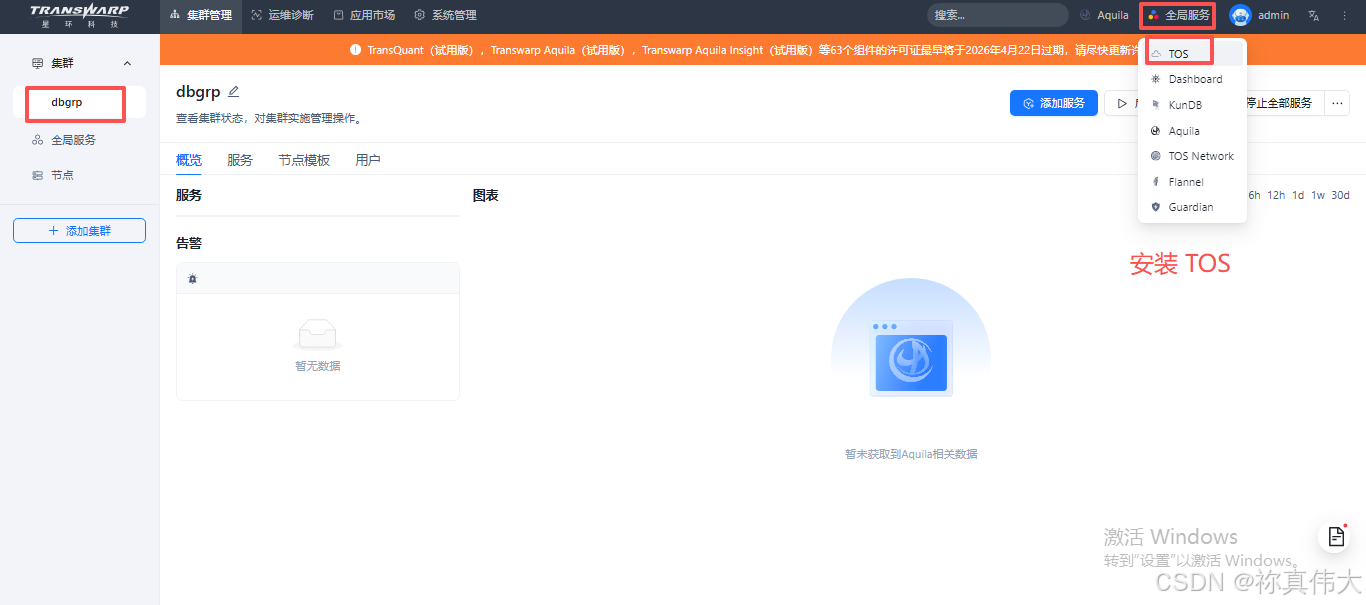Open Aquila link in the top bar

tap(1104, 15)
